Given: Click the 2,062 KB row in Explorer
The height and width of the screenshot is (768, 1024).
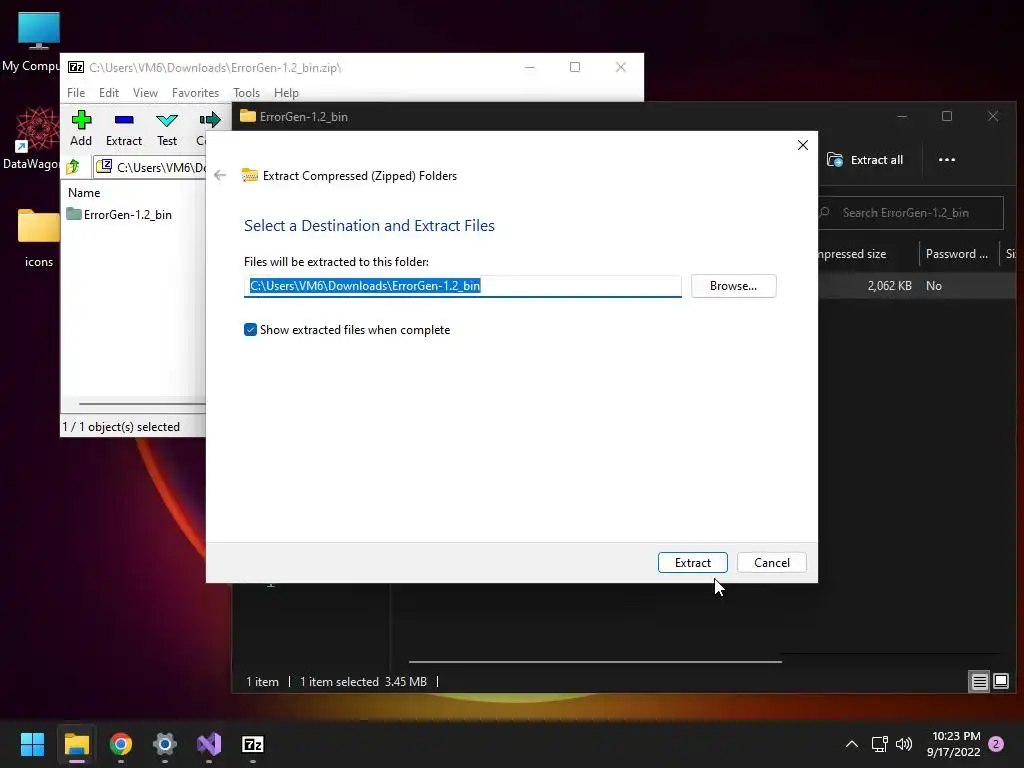Looking at the screenshot, I should [x=916, y=286].
